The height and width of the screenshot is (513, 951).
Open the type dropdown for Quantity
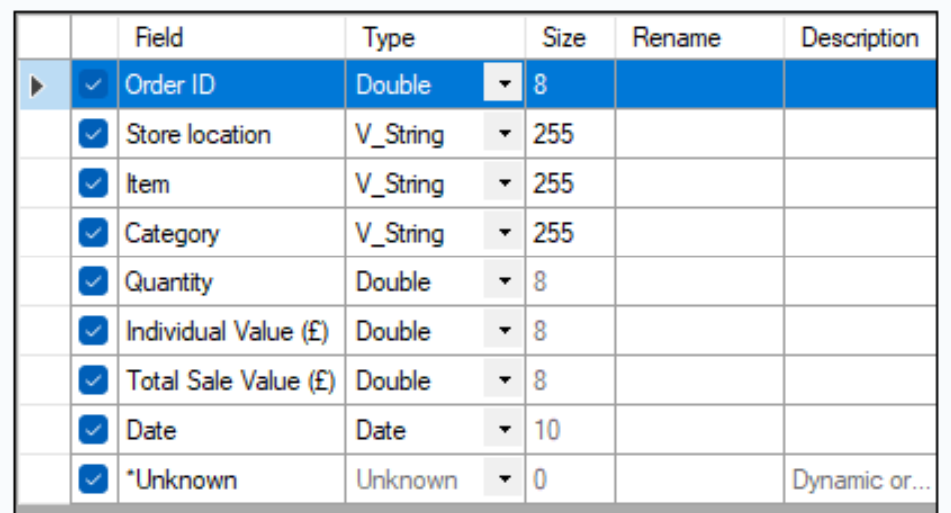tap(504, 282)
